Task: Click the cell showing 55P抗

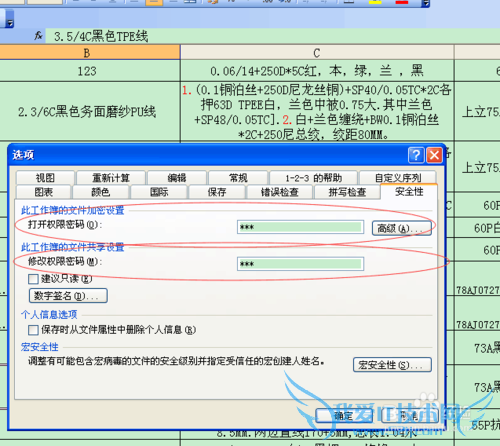Action: point(477,425)
